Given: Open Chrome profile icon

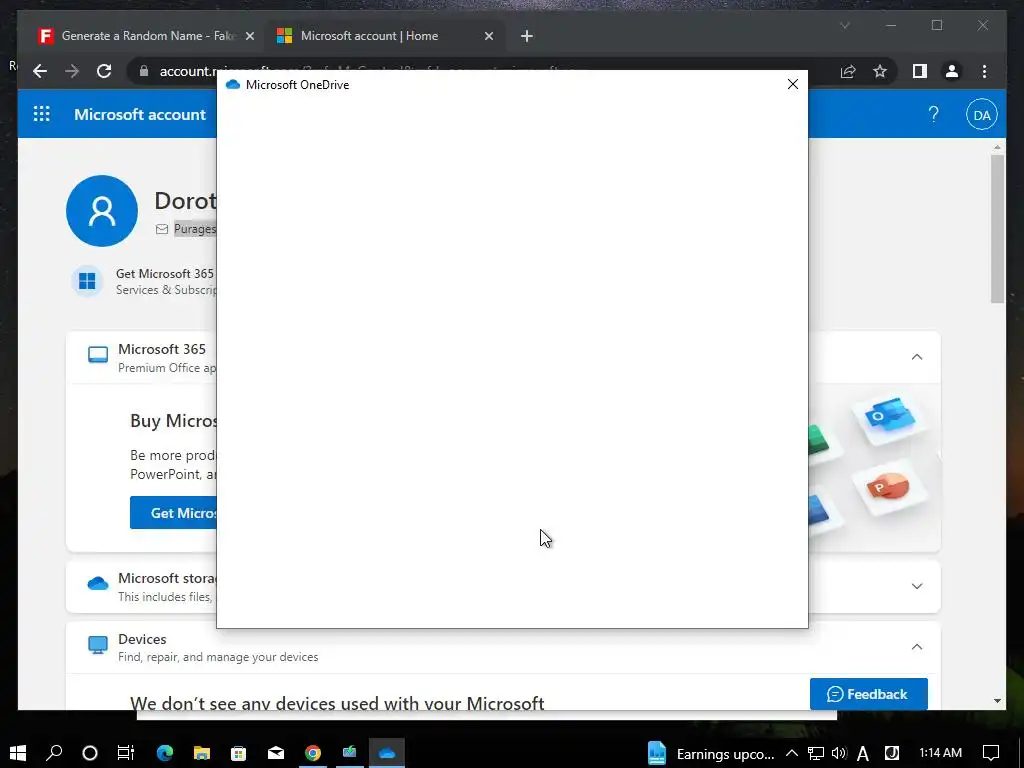Looking at the screenshot, I should (952, 71).
